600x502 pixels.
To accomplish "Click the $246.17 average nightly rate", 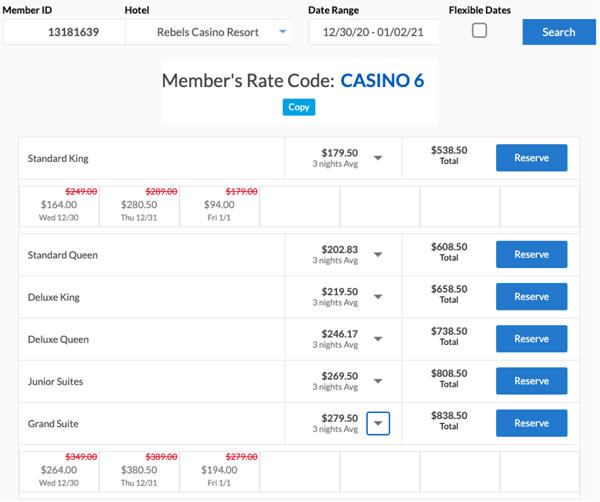I will tap(339, 334).
